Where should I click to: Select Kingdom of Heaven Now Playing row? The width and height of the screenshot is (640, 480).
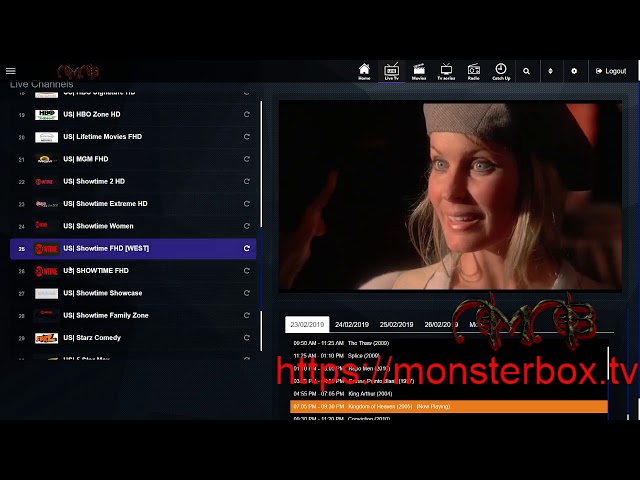click(449, 407)
